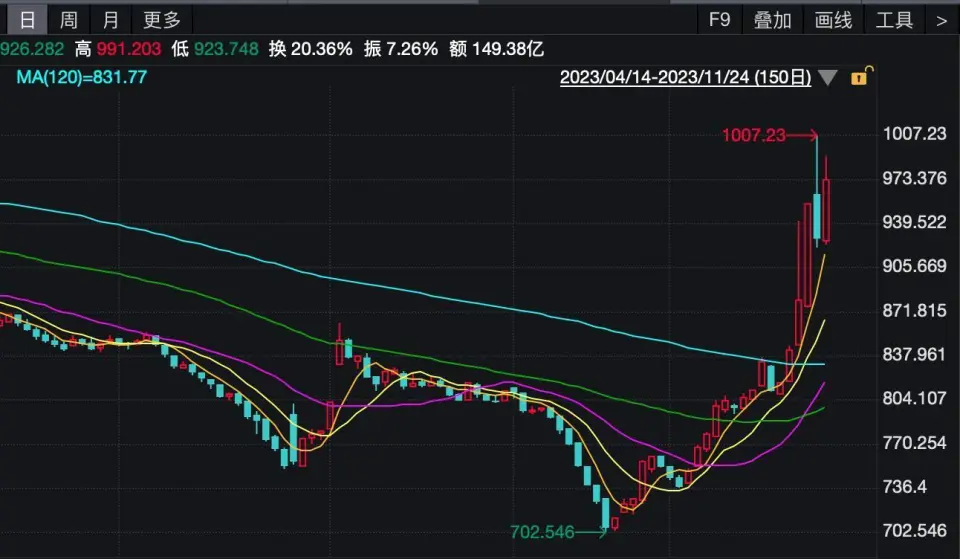Open the 叠加 overlay option
Image resolution: width=960 pixels, height=559 pixels.
[x=772, y=20]
